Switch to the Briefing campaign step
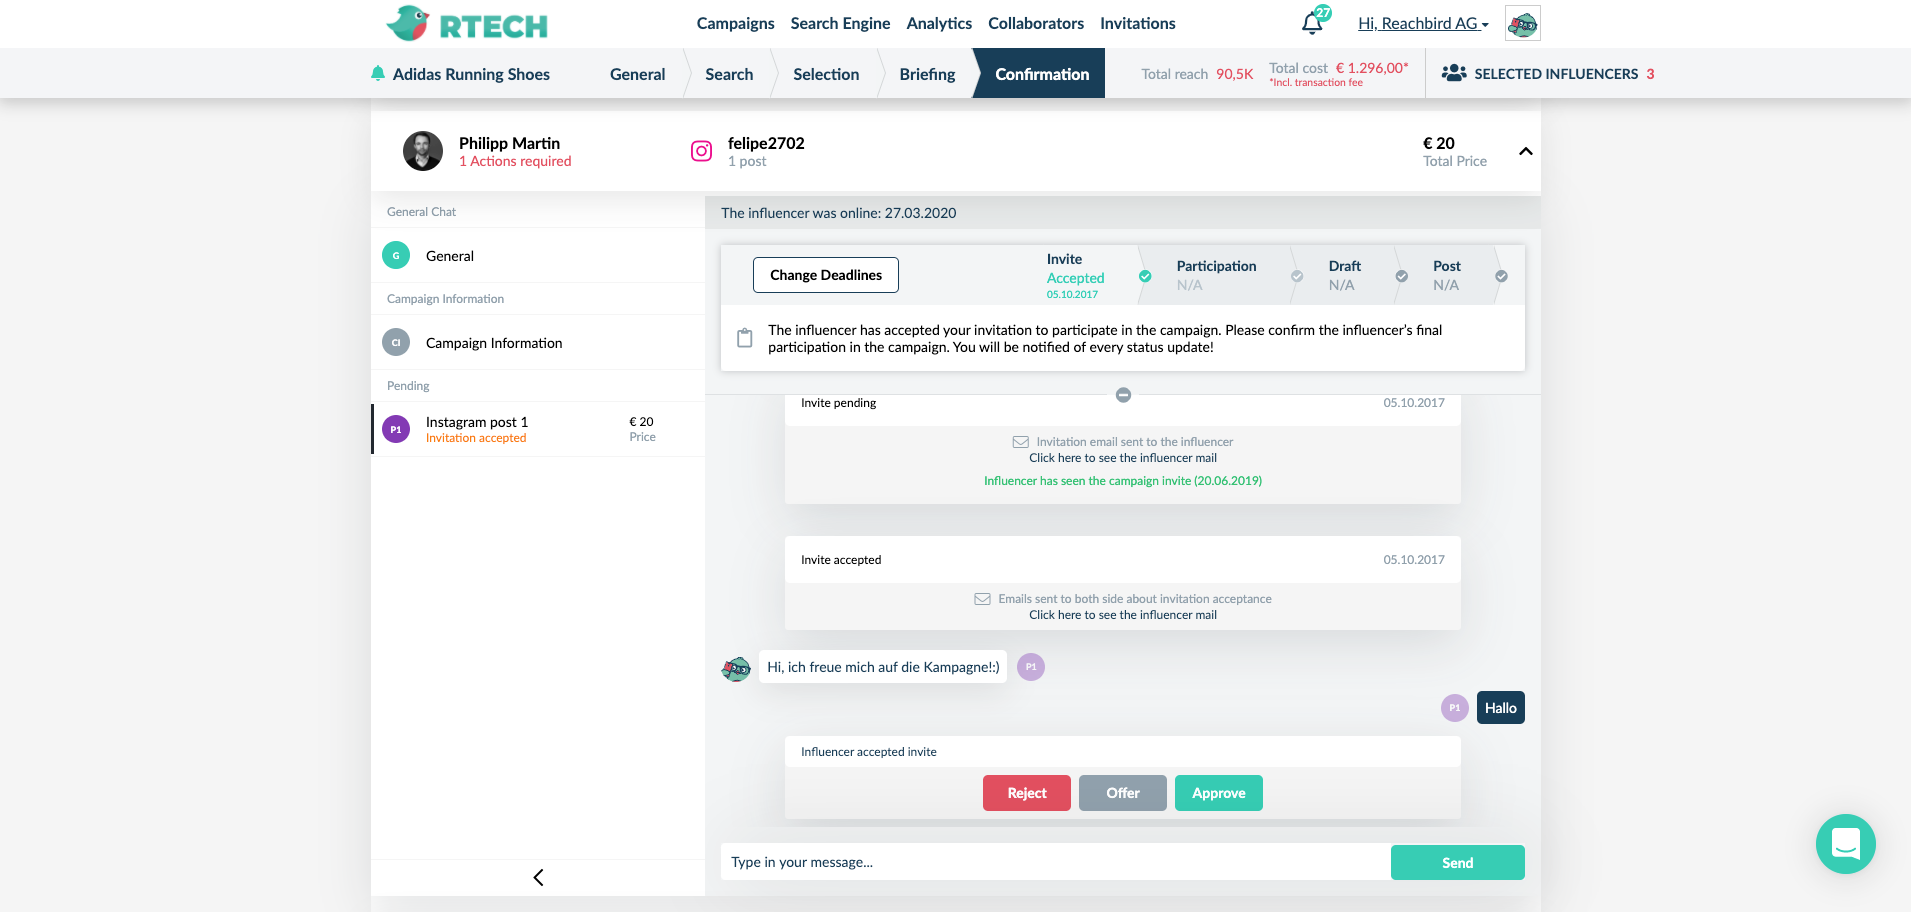This screenshot has width=1911, height=912. [927, 74]
